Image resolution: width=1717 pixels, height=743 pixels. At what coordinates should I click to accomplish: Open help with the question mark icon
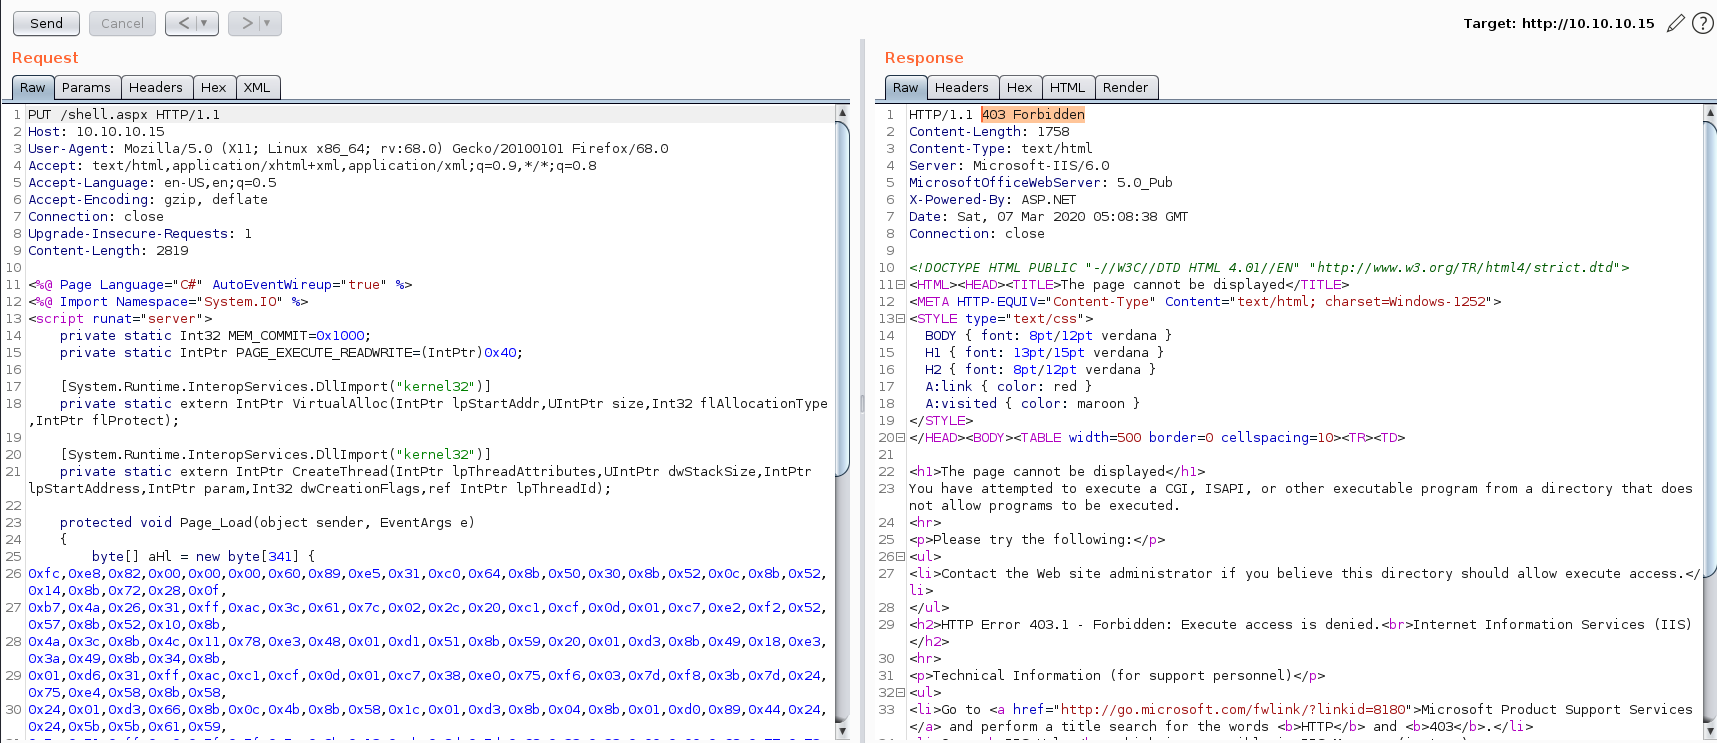[x=1703, y=23]
